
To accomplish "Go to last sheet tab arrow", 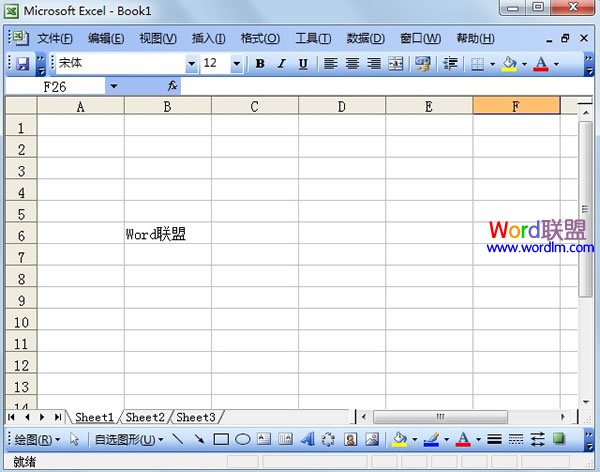I will [58, 417].
